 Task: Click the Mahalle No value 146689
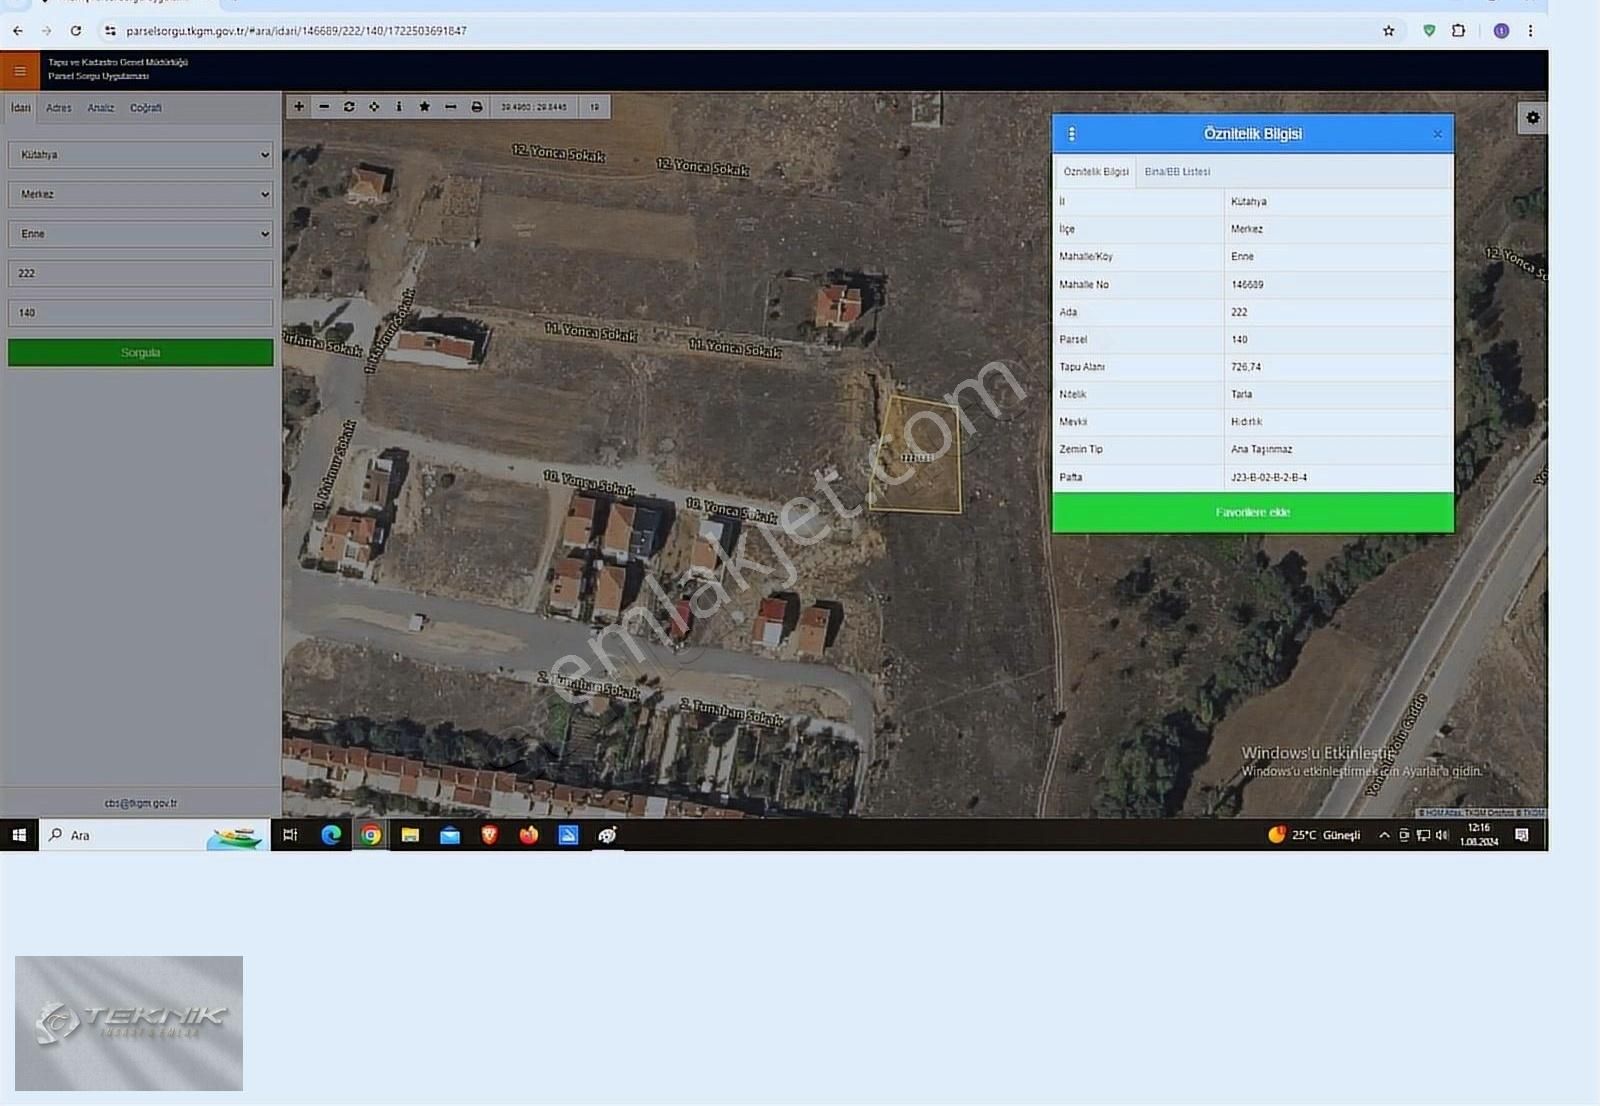click(x=1247, y=285)
